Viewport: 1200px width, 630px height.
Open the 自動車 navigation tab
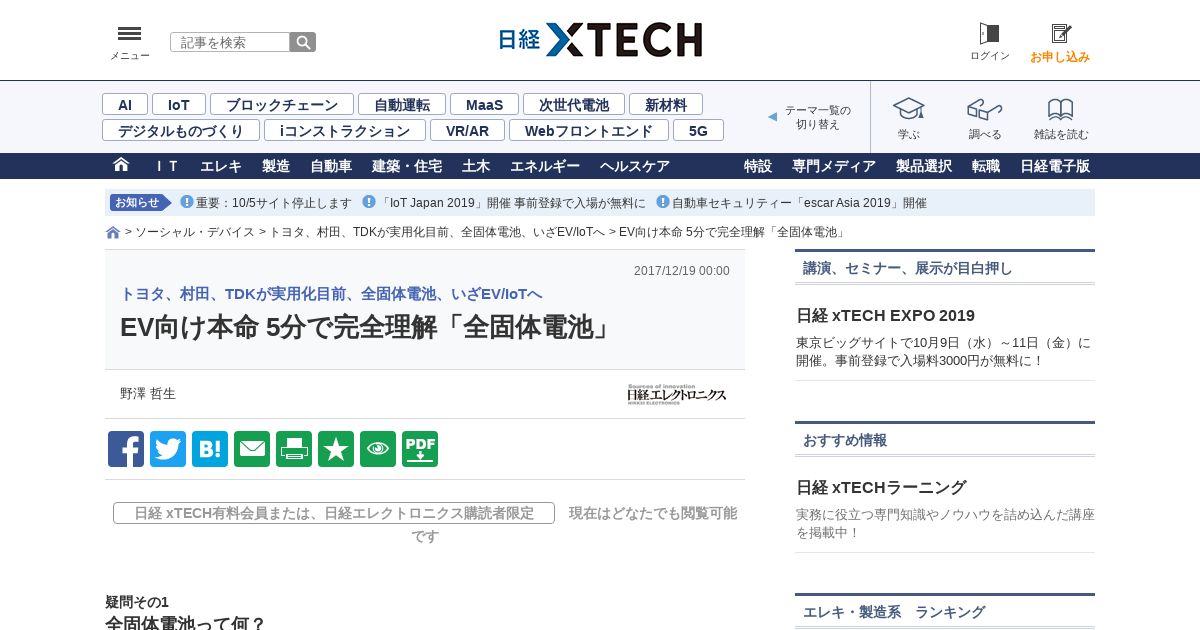331,166
